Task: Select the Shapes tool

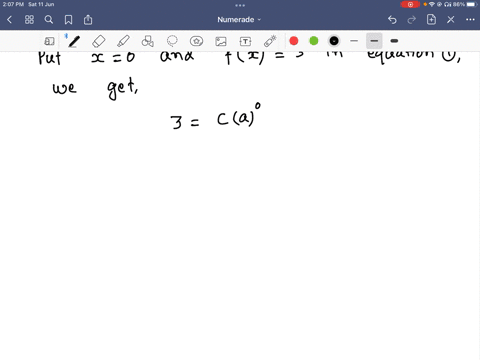Action: pyautogui.click(x=147, y=41)
